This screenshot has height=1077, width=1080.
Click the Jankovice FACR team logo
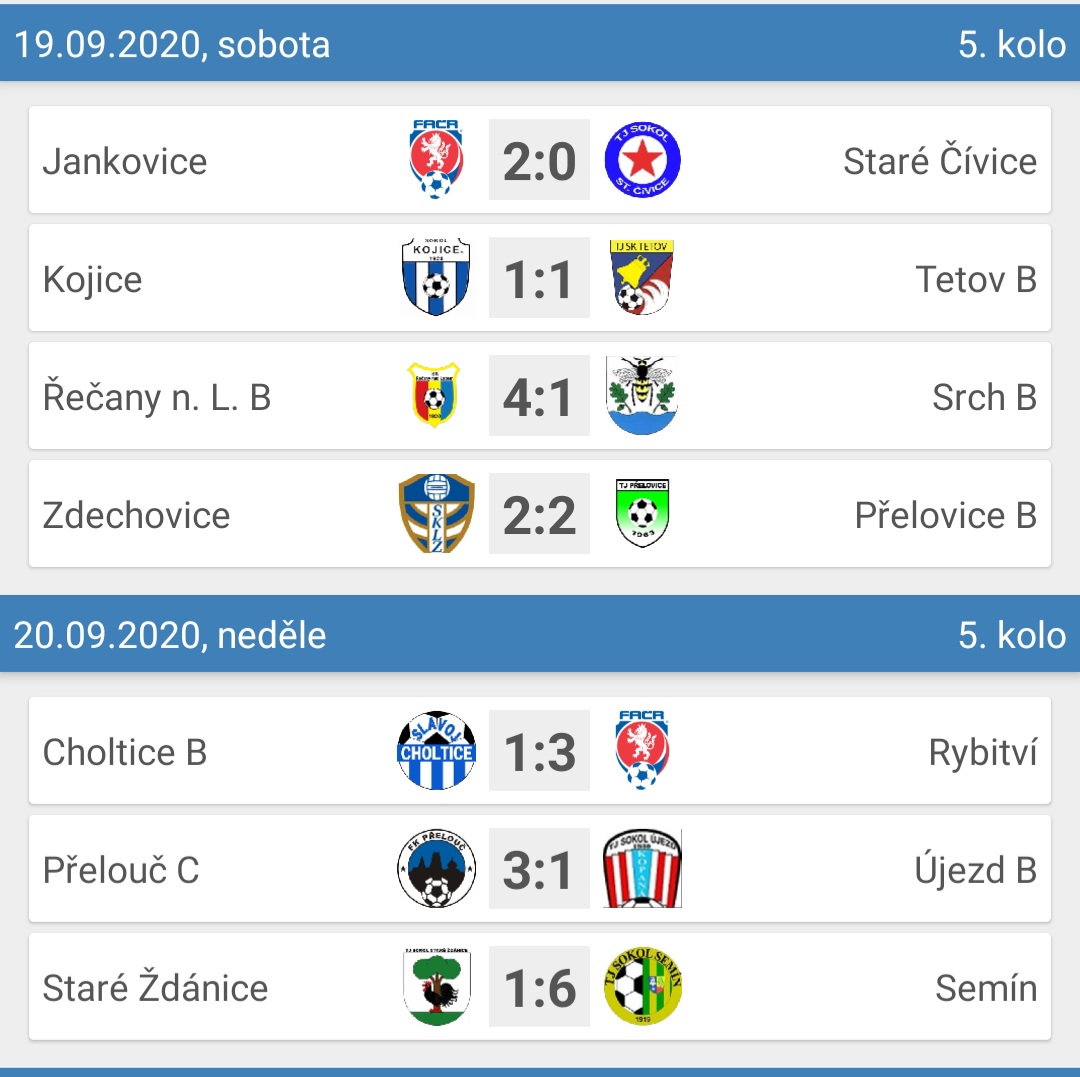[x=435, y=160]
